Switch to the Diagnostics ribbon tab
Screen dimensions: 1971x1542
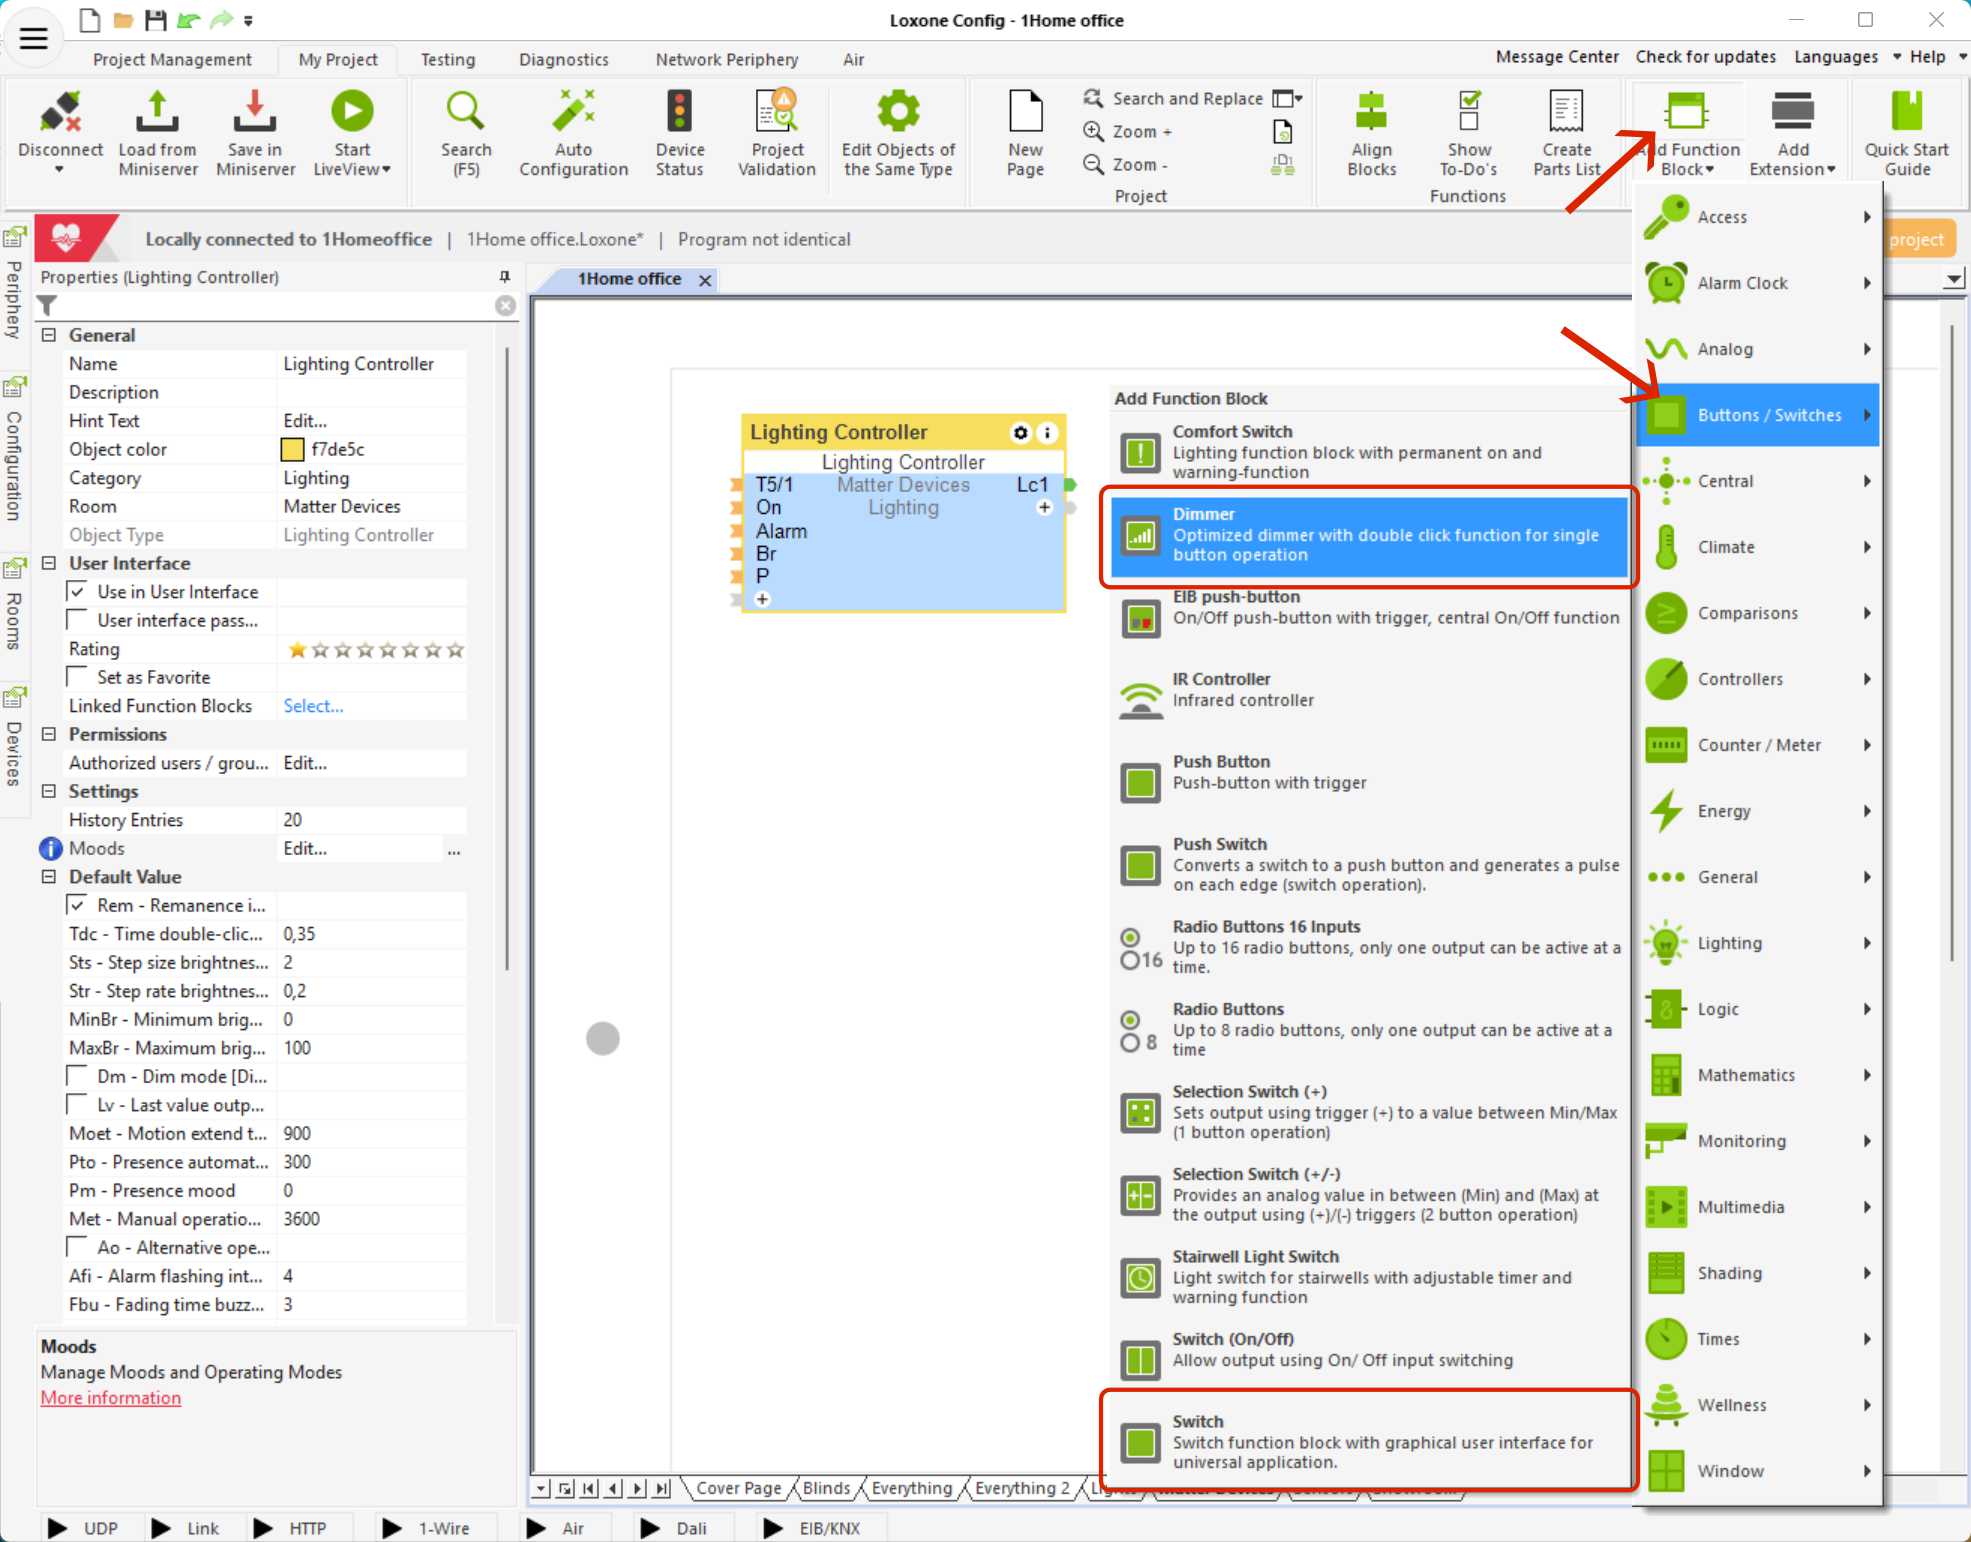[x=563, y=60]
